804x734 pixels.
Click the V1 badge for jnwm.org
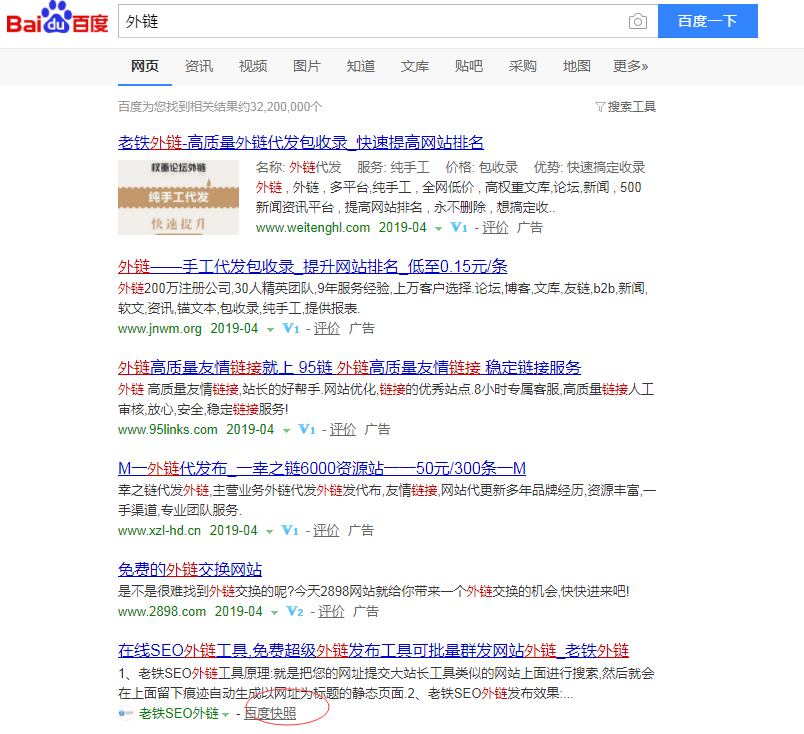pos(291,328)
